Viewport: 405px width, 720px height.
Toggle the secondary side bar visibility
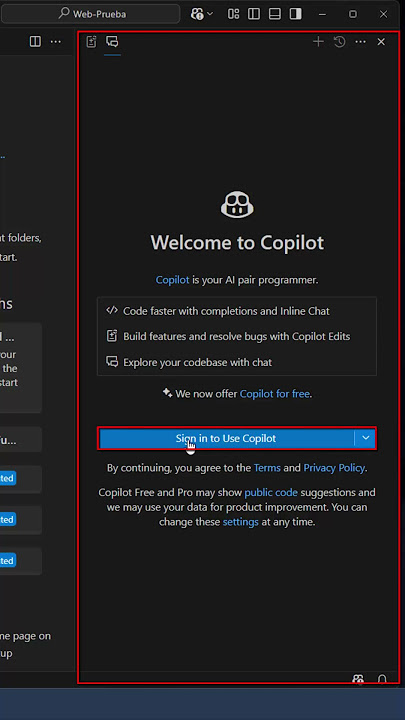[295, 14]
